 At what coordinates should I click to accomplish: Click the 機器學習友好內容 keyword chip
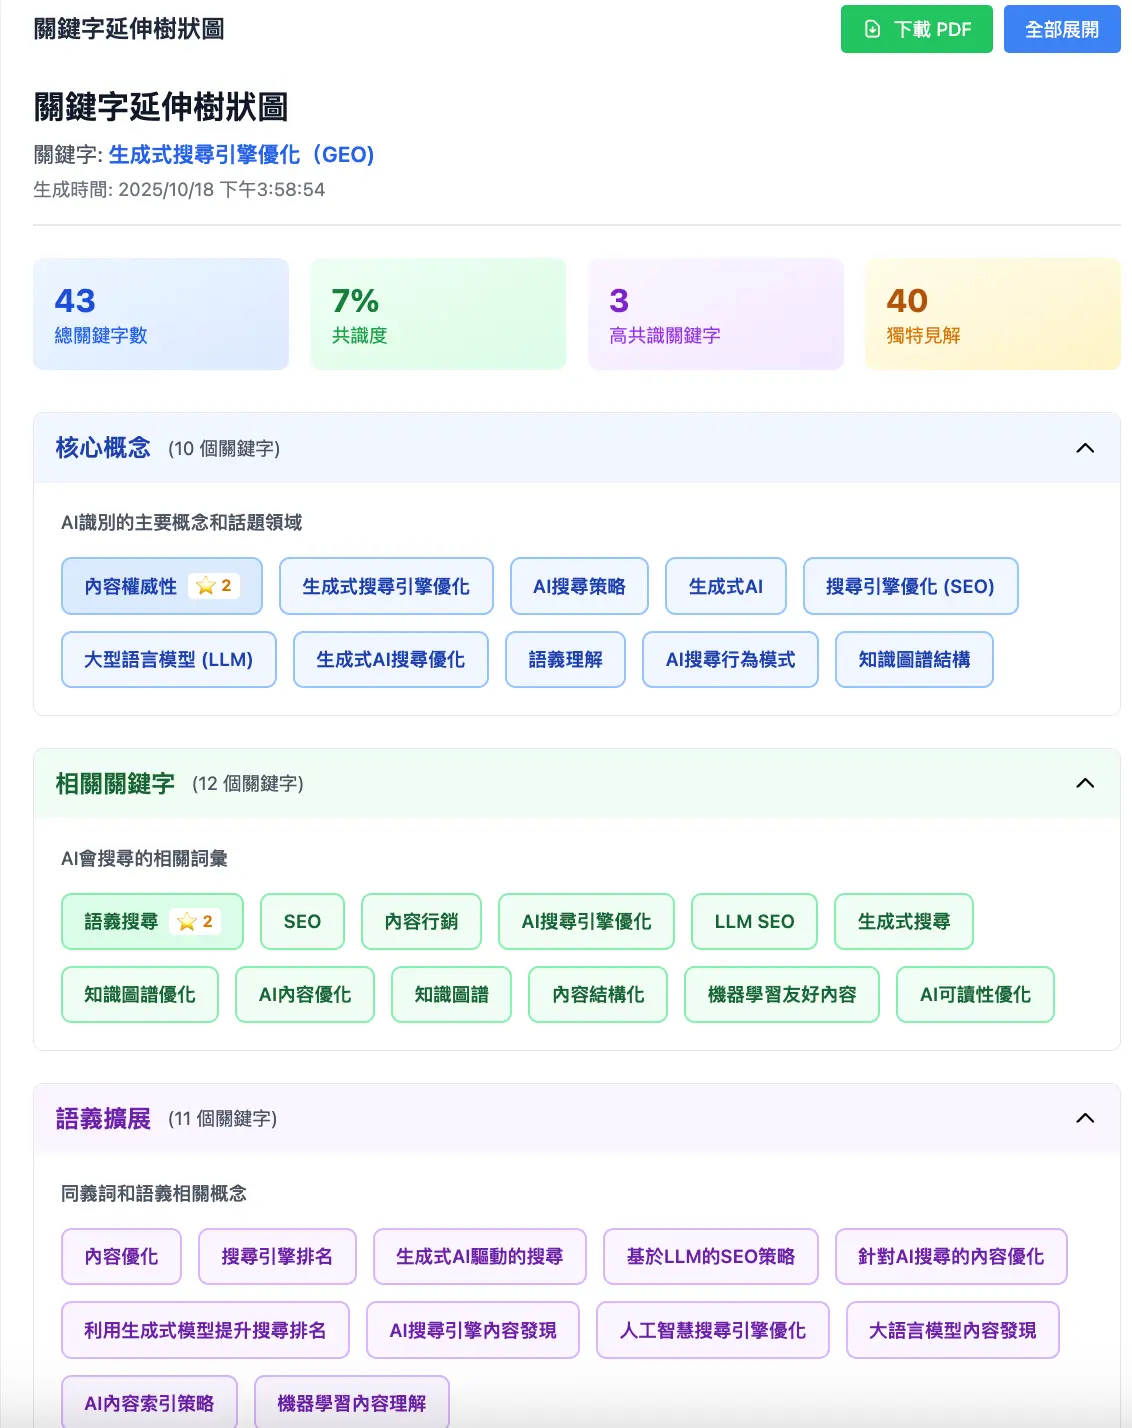pyautogui.click(x=781, y=994)
